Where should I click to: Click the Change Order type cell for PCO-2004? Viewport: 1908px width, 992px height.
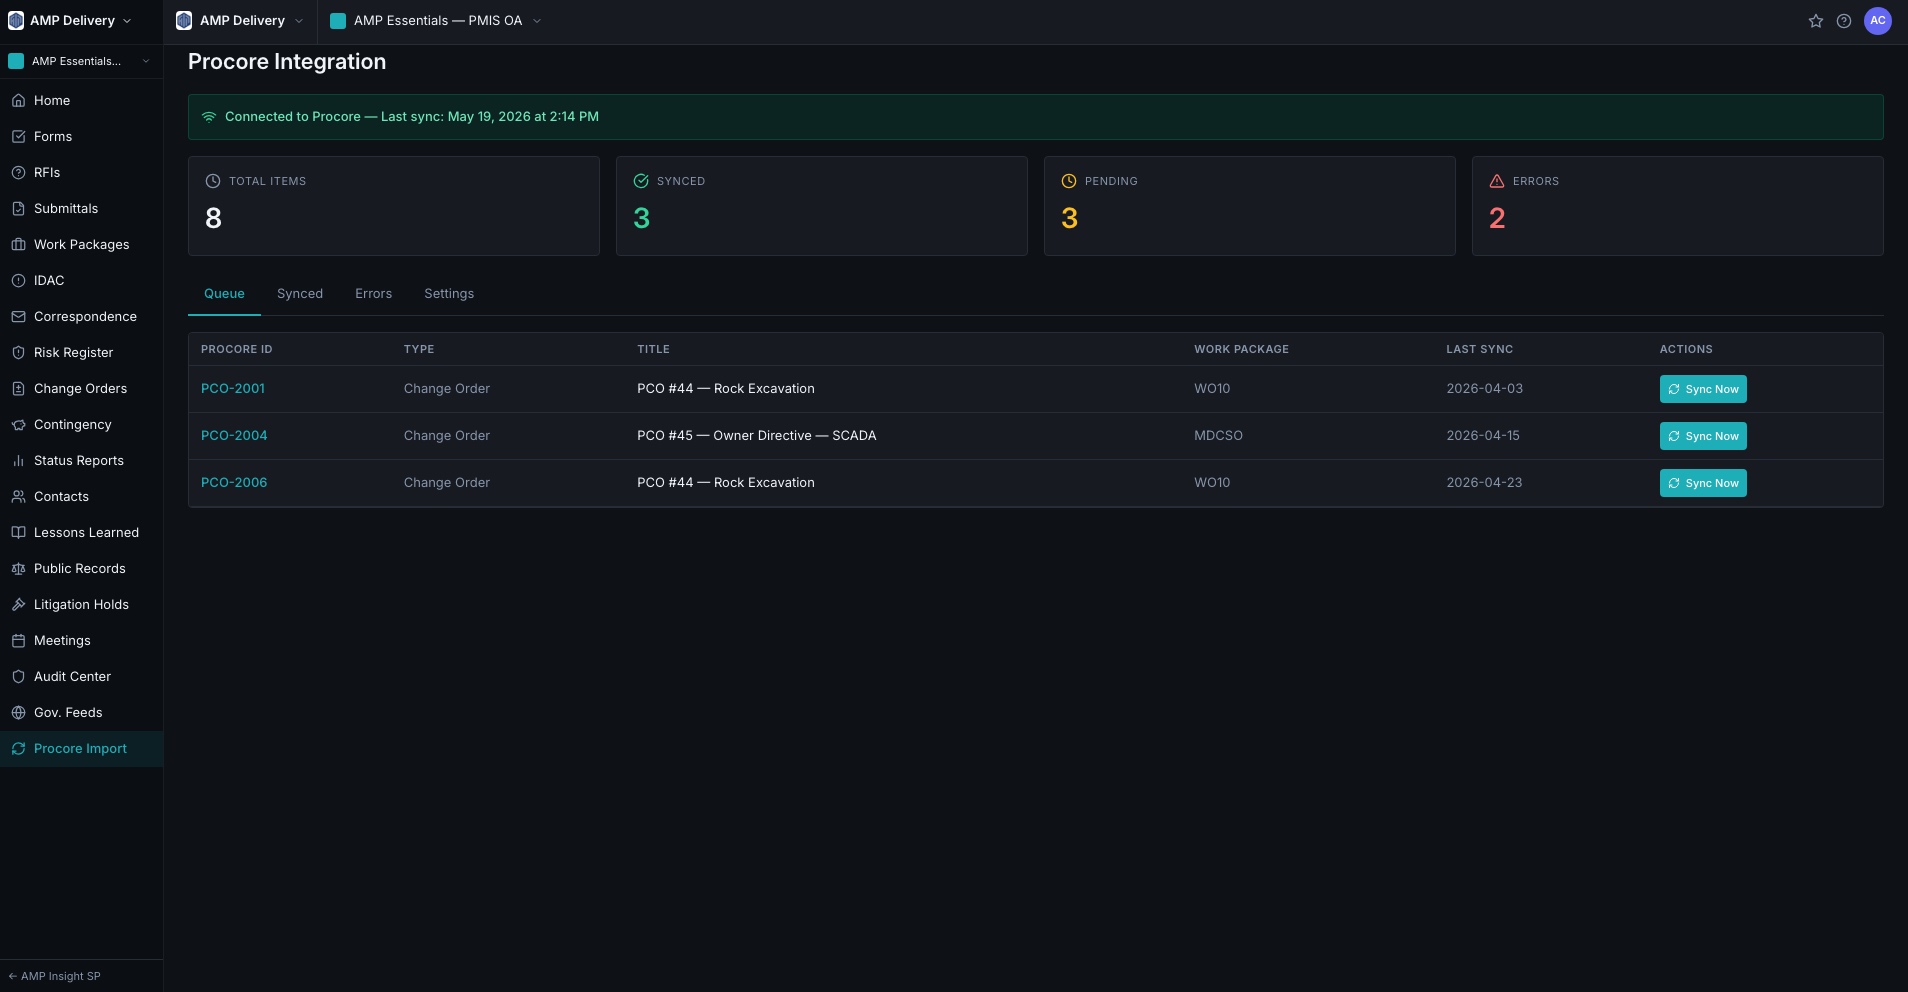[447, 436]
